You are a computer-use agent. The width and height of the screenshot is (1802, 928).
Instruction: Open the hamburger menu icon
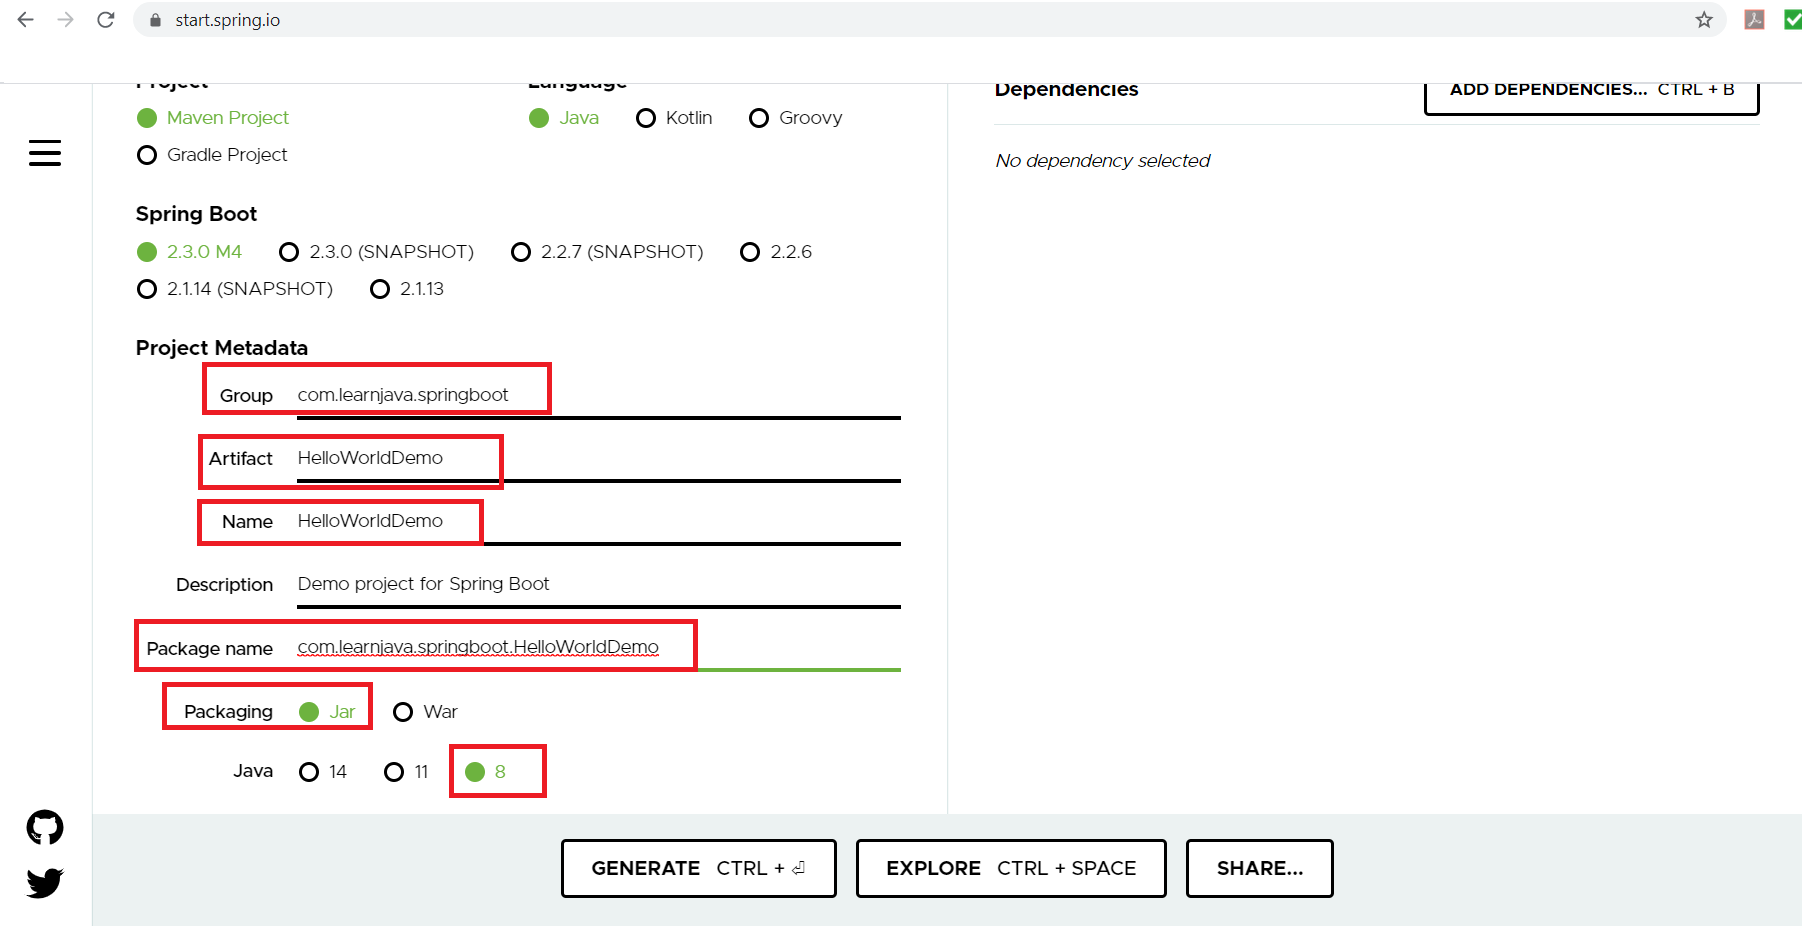click(45, 153)
